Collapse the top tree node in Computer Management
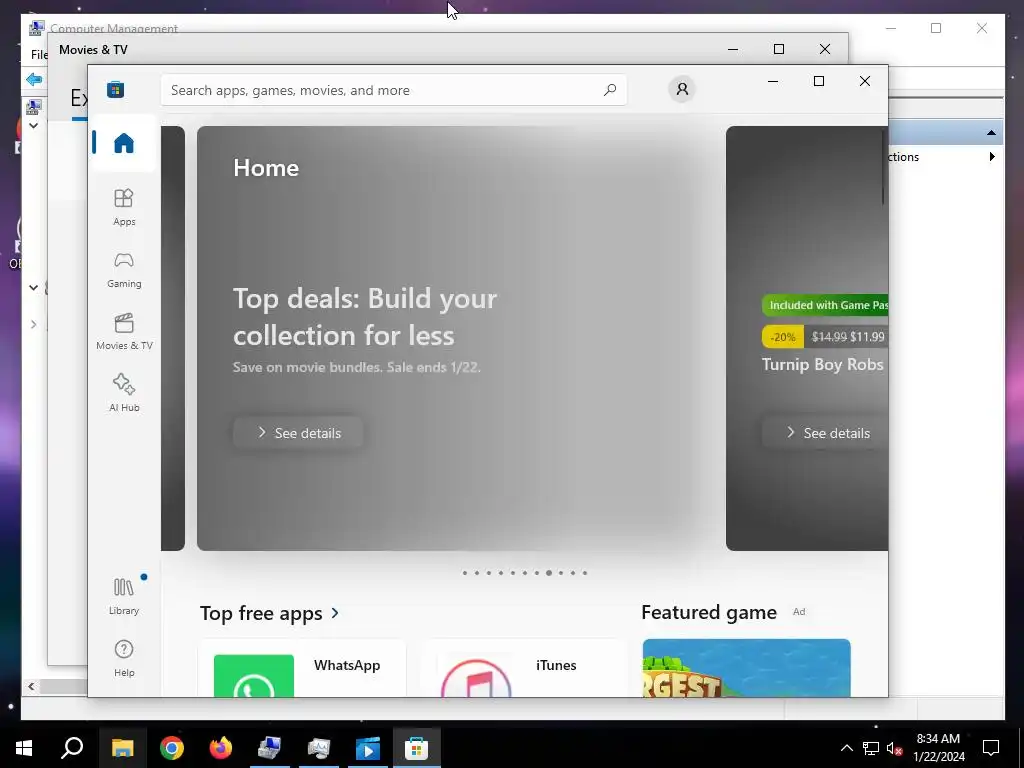 33,125
